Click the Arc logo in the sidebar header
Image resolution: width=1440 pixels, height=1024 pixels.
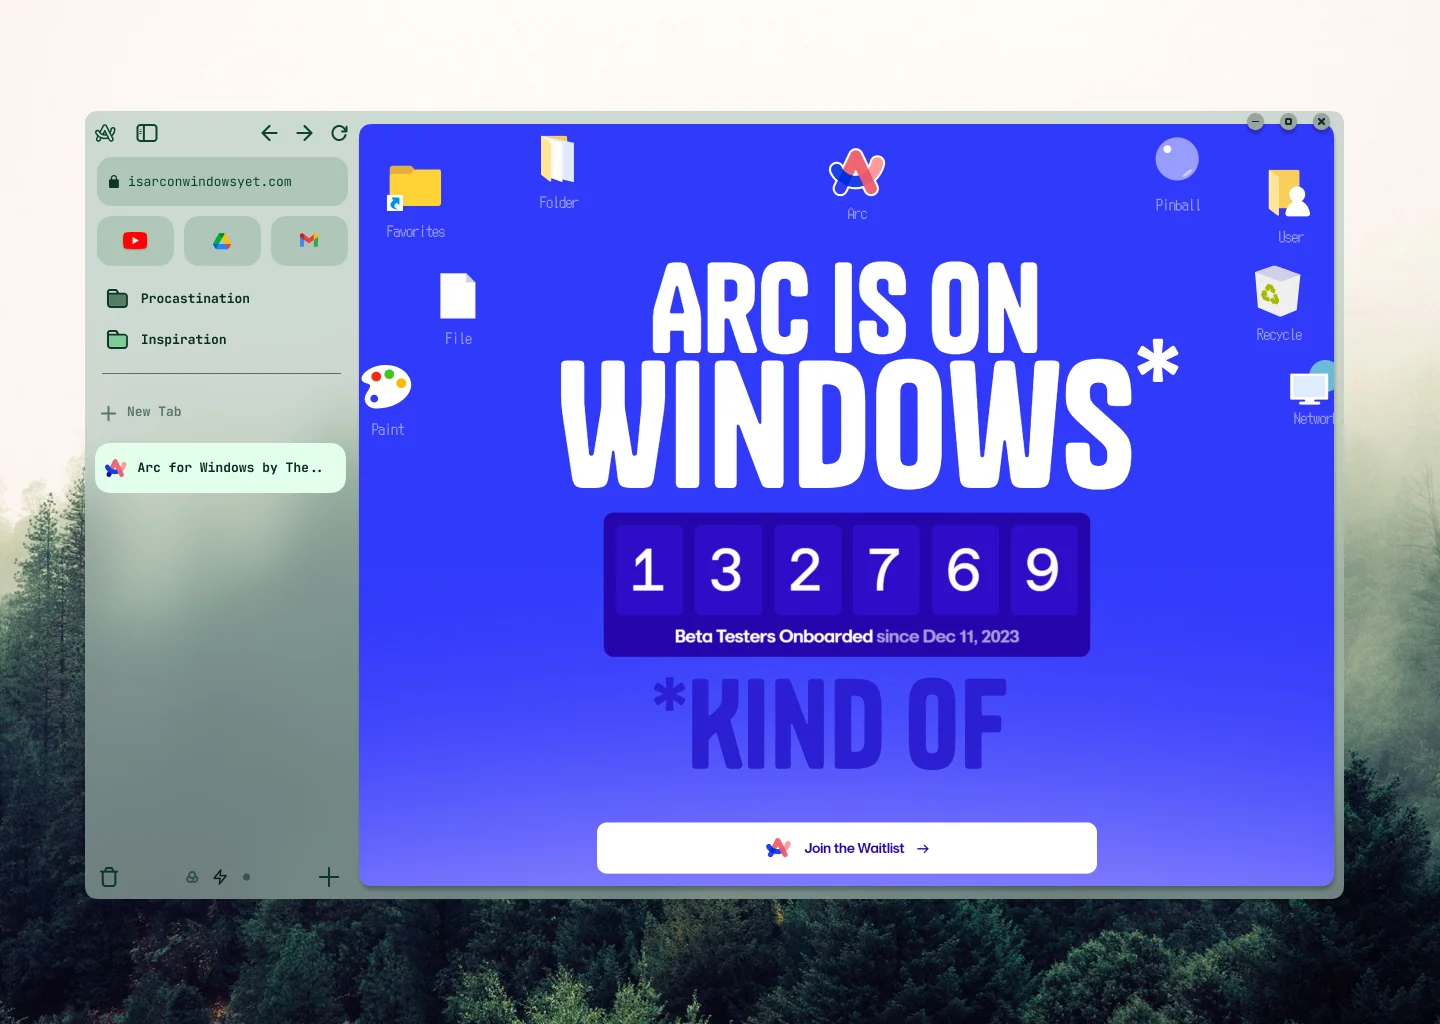pos(105,132)
